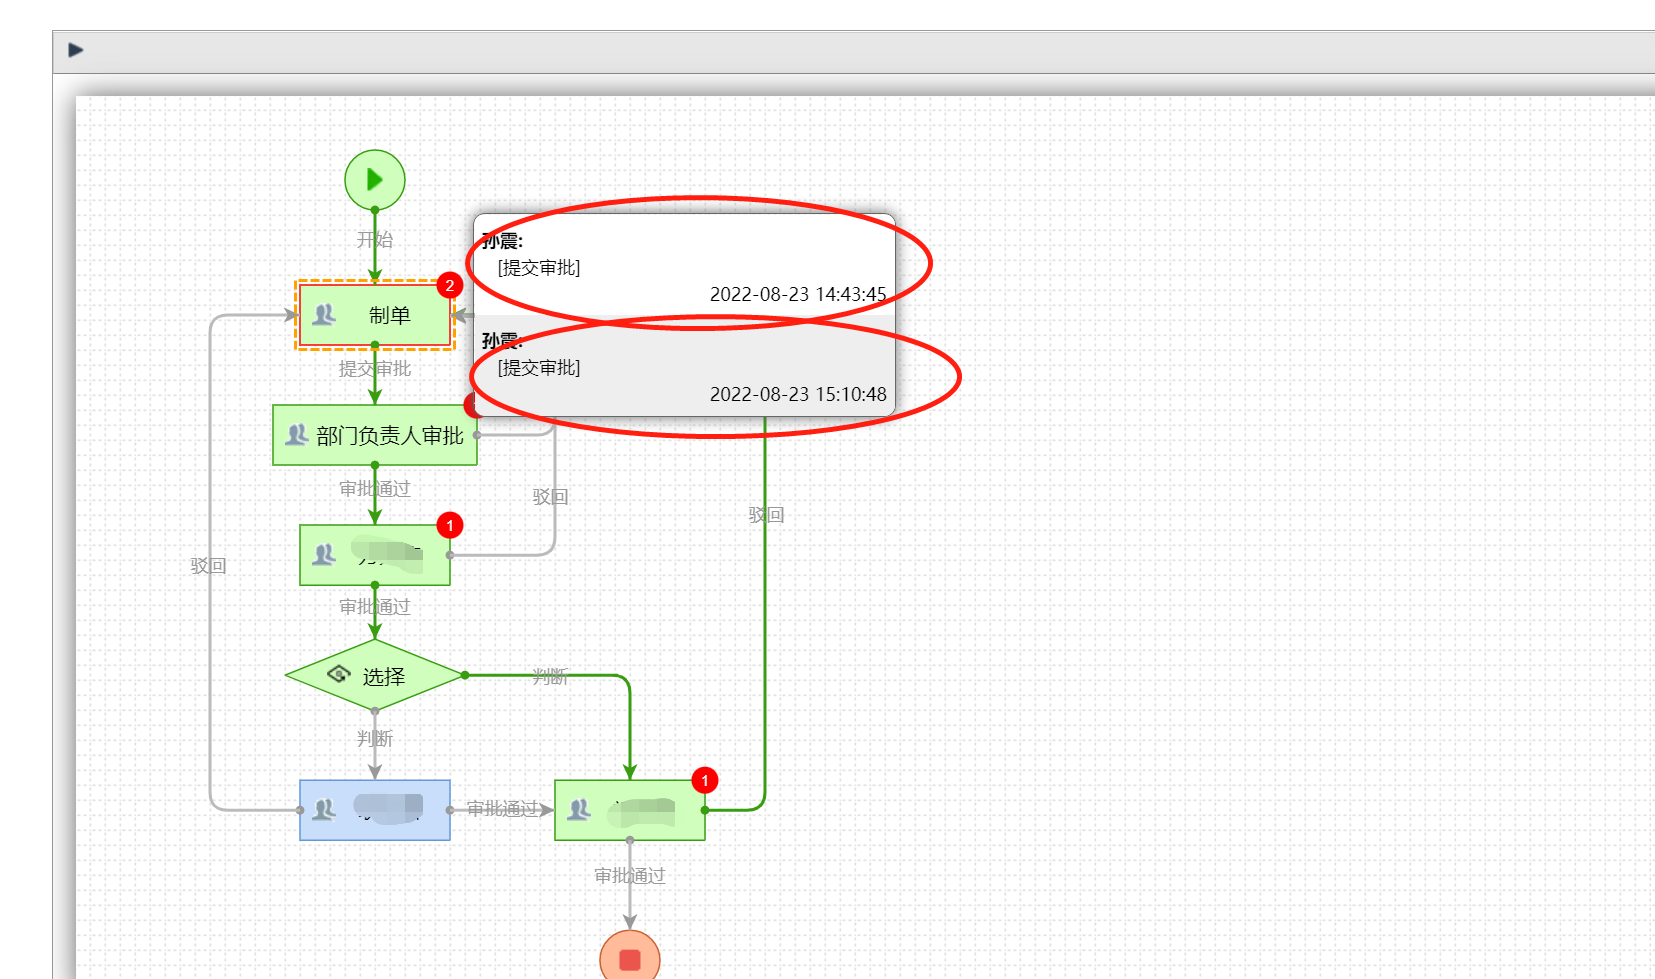This screenshot has width=1655, height=979.
Task: Click the 选择 decision diamond
Action: (x=375, y=675)
